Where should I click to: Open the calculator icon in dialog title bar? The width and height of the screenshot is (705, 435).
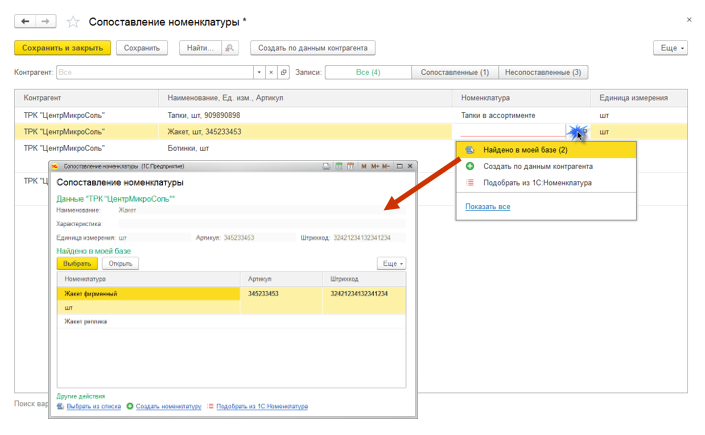point(339,166)
